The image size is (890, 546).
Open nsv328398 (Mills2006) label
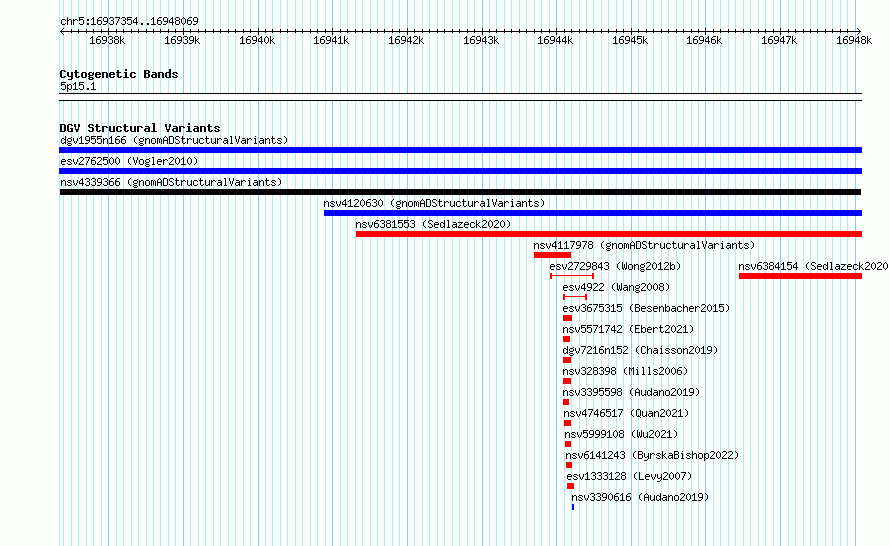pos(625,371)
